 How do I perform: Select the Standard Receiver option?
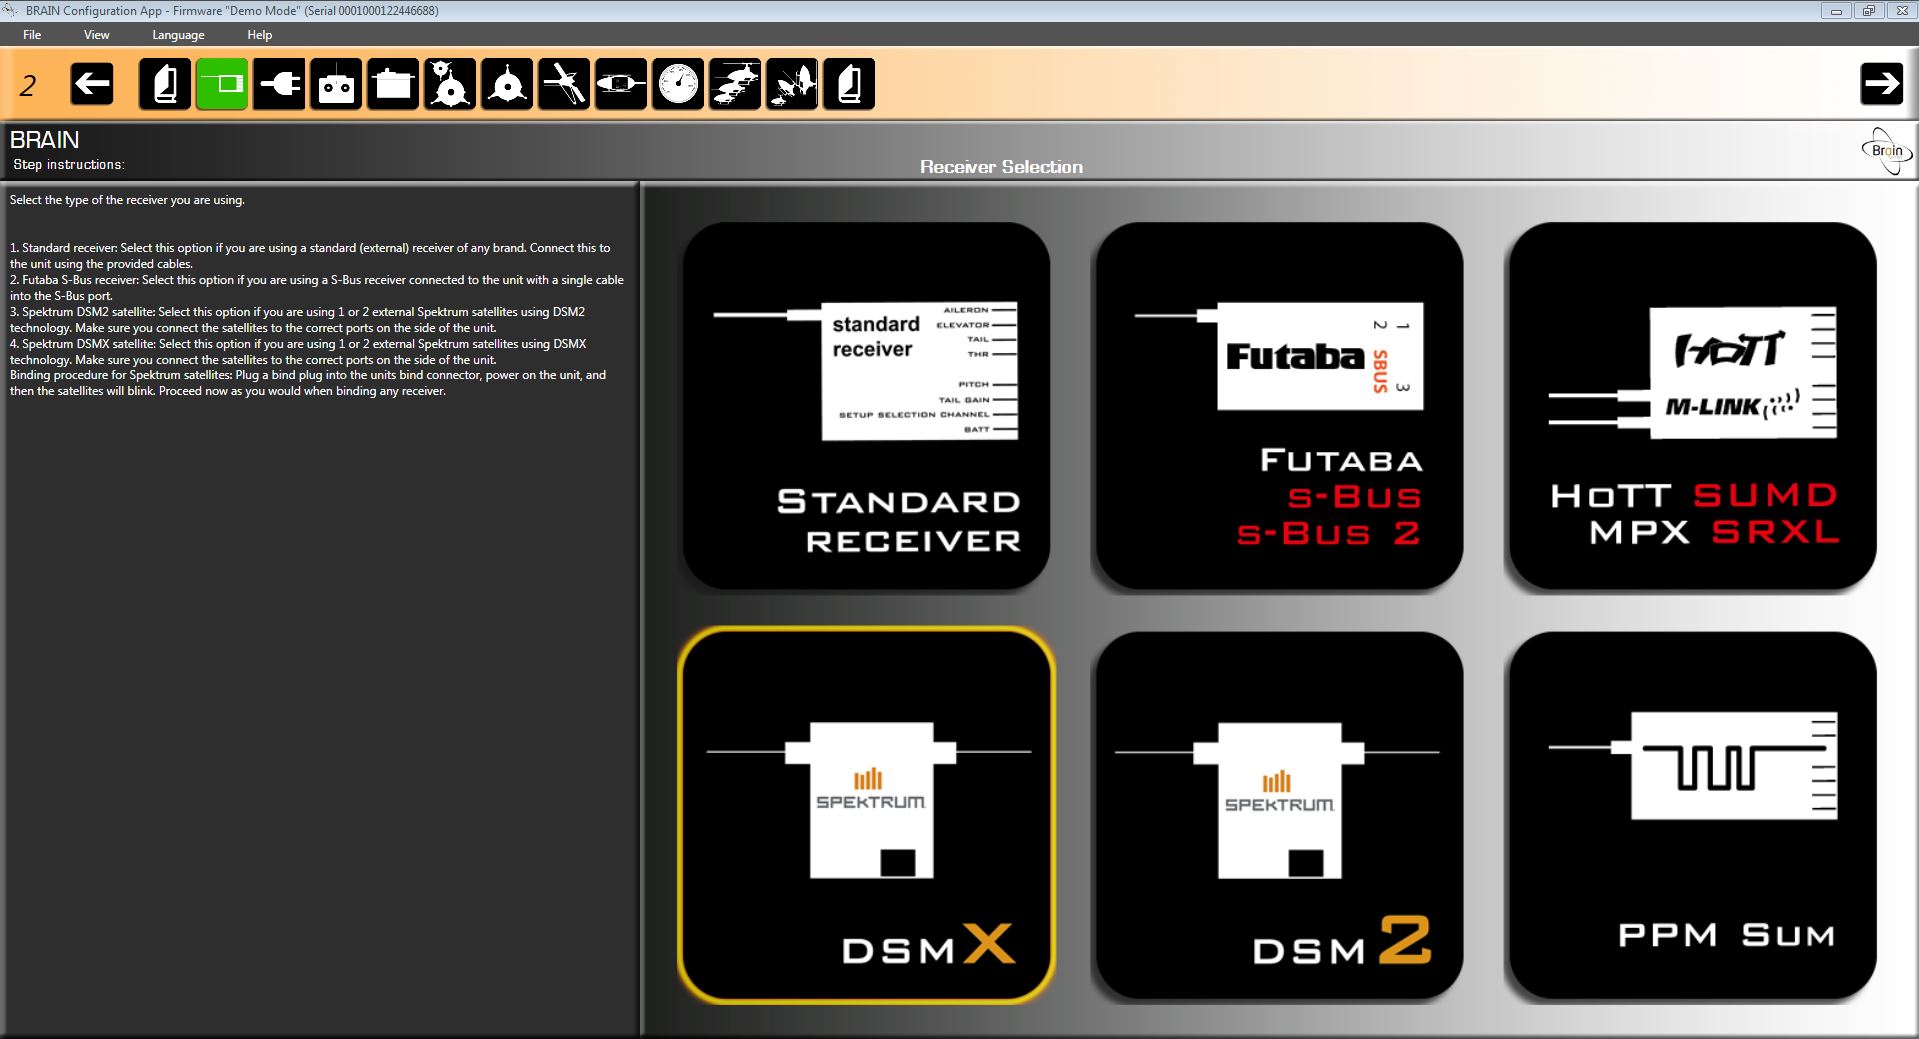click(866, 405)
